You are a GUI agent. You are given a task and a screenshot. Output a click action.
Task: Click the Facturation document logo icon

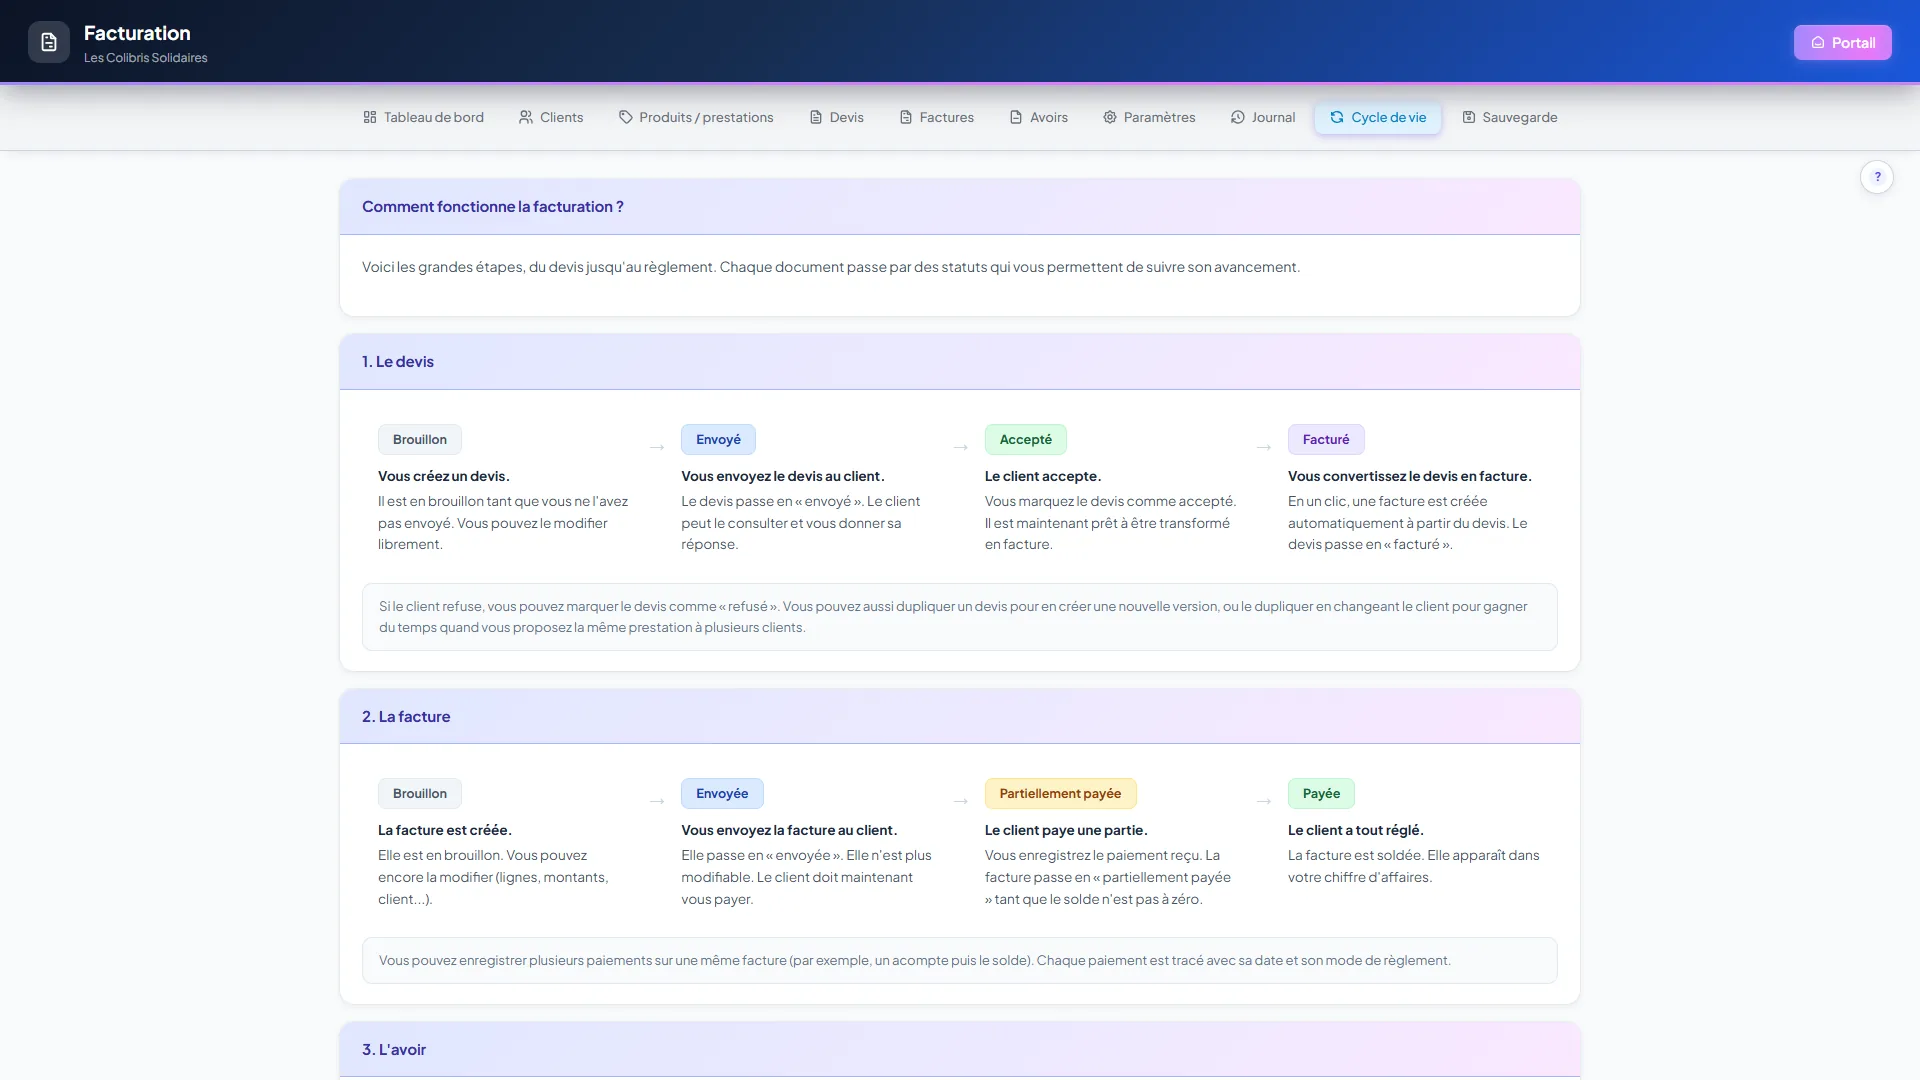pyautogui.click(x=49, y=42)
